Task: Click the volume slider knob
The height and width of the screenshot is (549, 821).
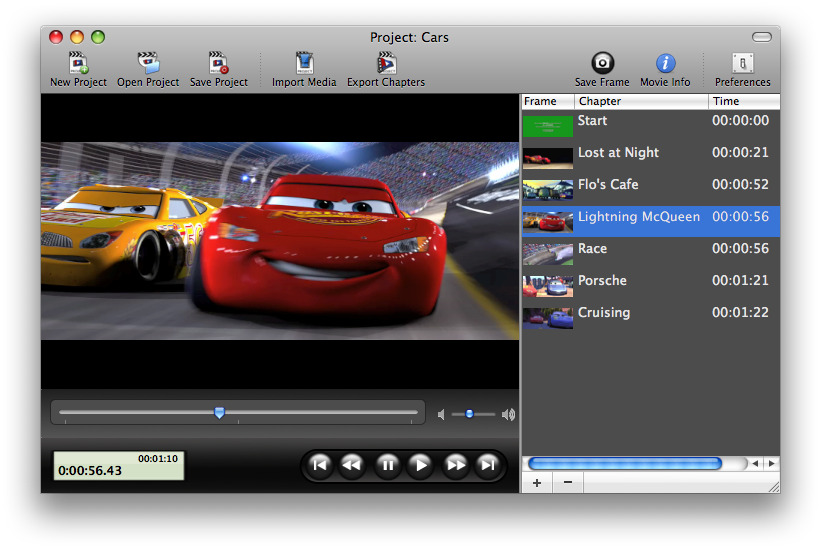Action: coord(470,414)
